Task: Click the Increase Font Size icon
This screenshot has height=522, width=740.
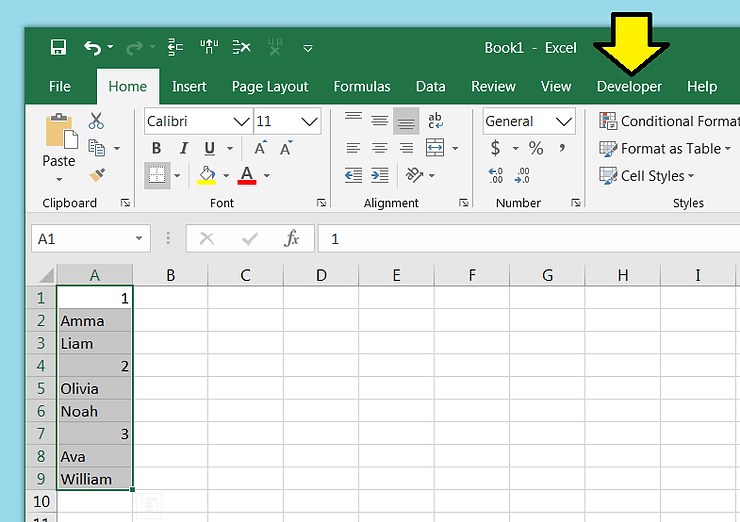Action: tap(260, 148)
